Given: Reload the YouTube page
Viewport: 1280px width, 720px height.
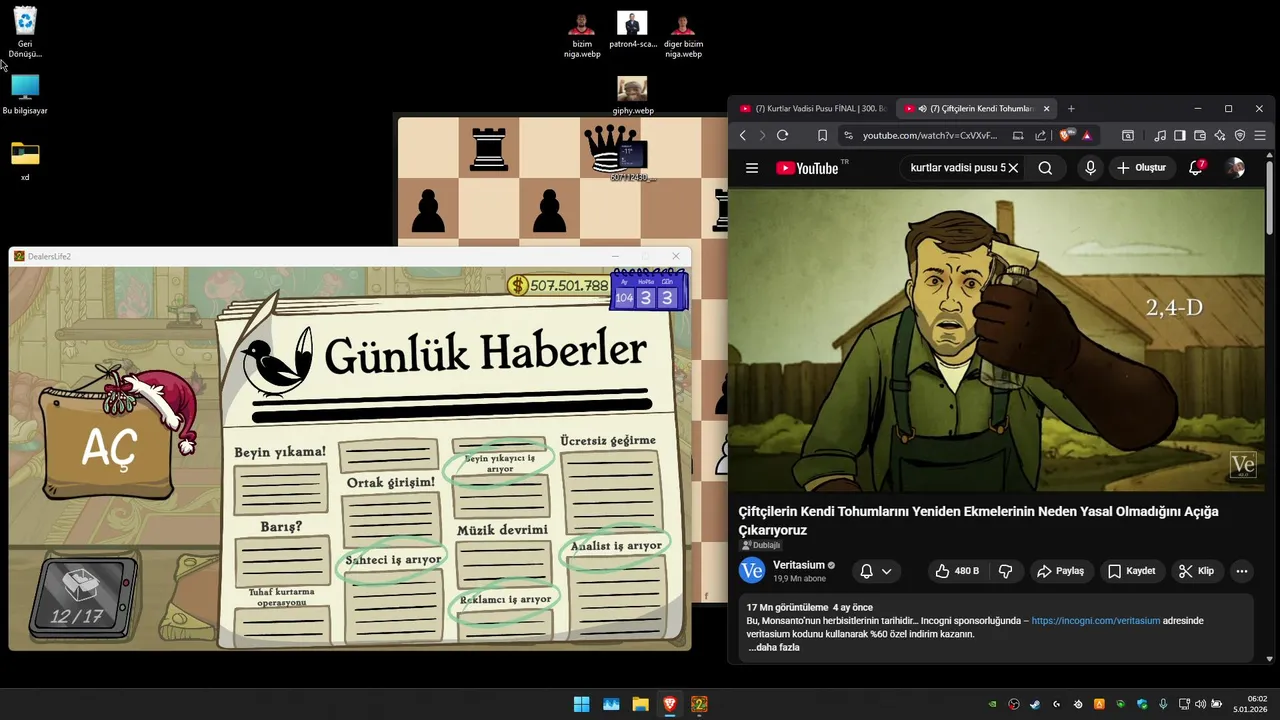Looking at the screenshot, I should (782, 135).
